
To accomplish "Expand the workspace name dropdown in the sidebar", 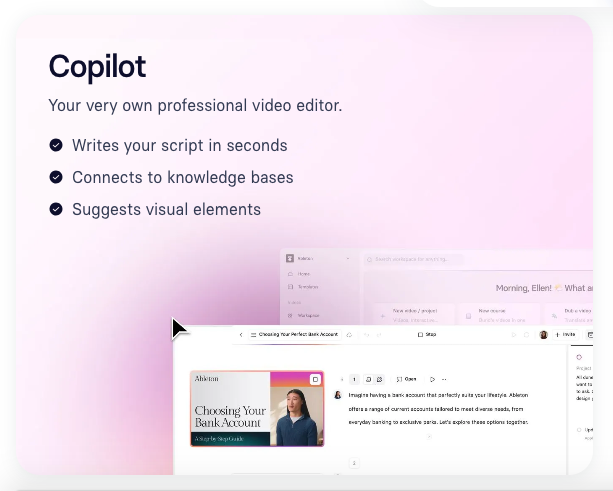I will pyautogui.click(x=348, y=257).
